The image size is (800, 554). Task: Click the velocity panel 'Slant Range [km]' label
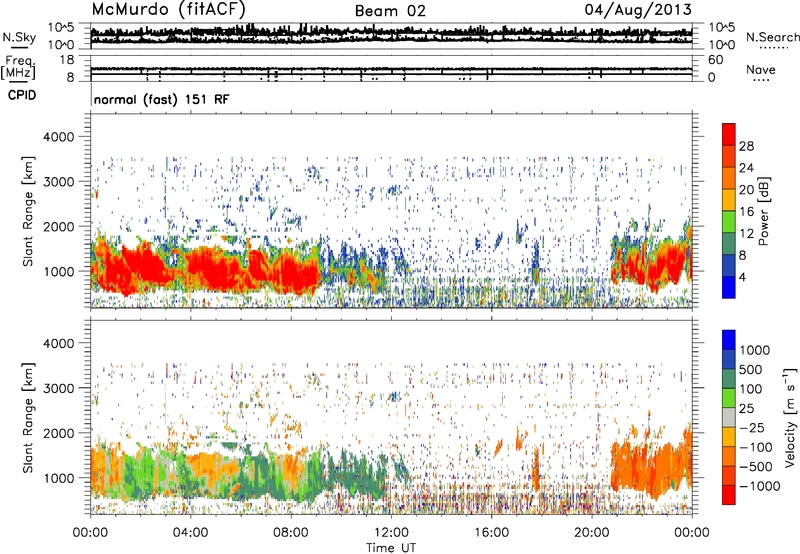28,417
